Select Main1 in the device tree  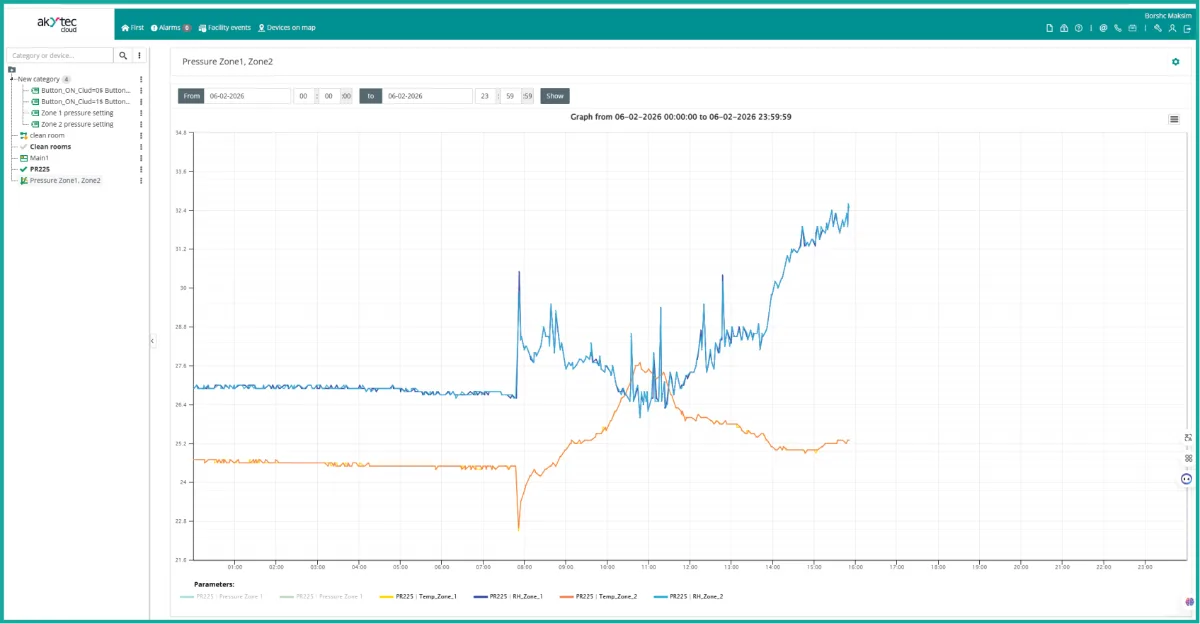39,158
